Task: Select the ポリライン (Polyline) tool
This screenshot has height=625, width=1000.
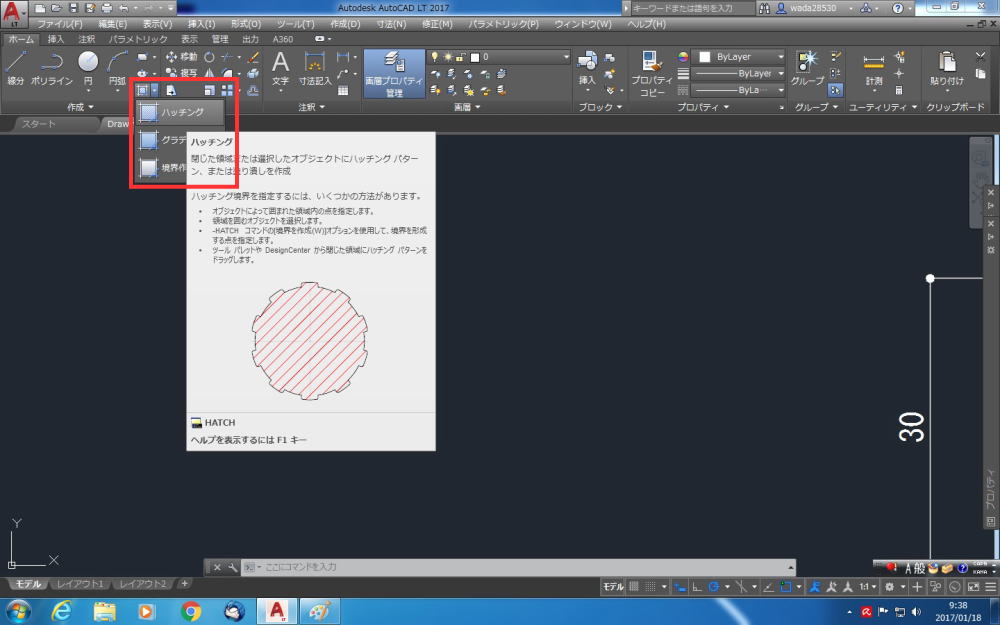Action: (x=52, y=68)
